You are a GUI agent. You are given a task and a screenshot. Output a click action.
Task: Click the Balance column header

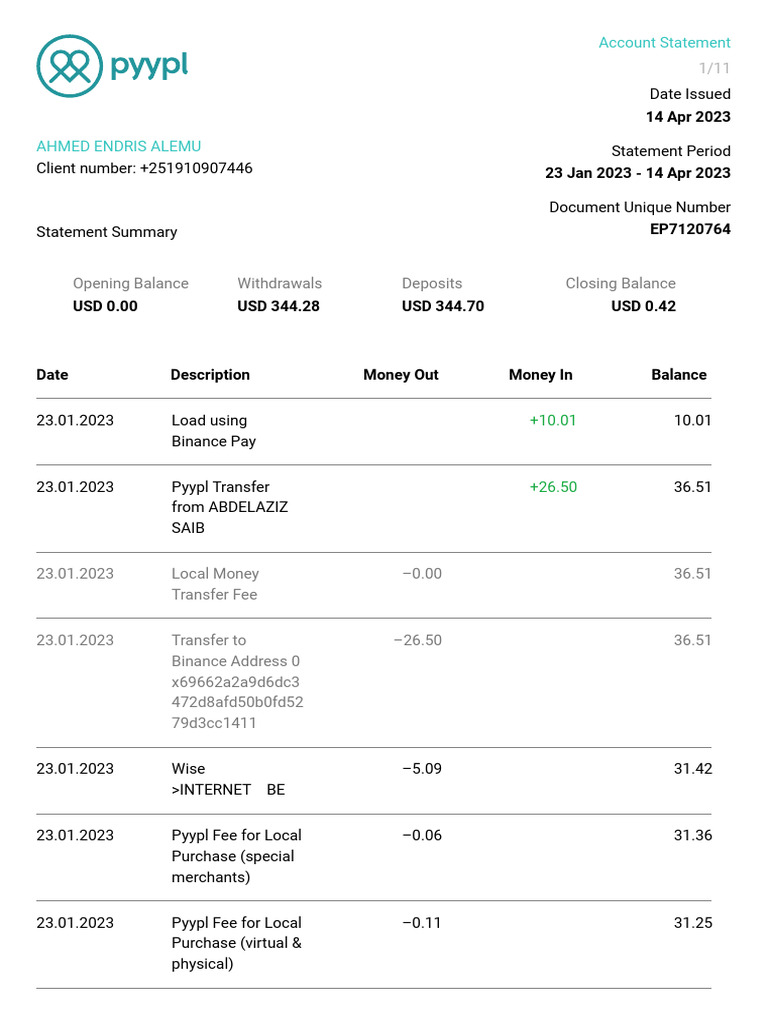(678, 375)
